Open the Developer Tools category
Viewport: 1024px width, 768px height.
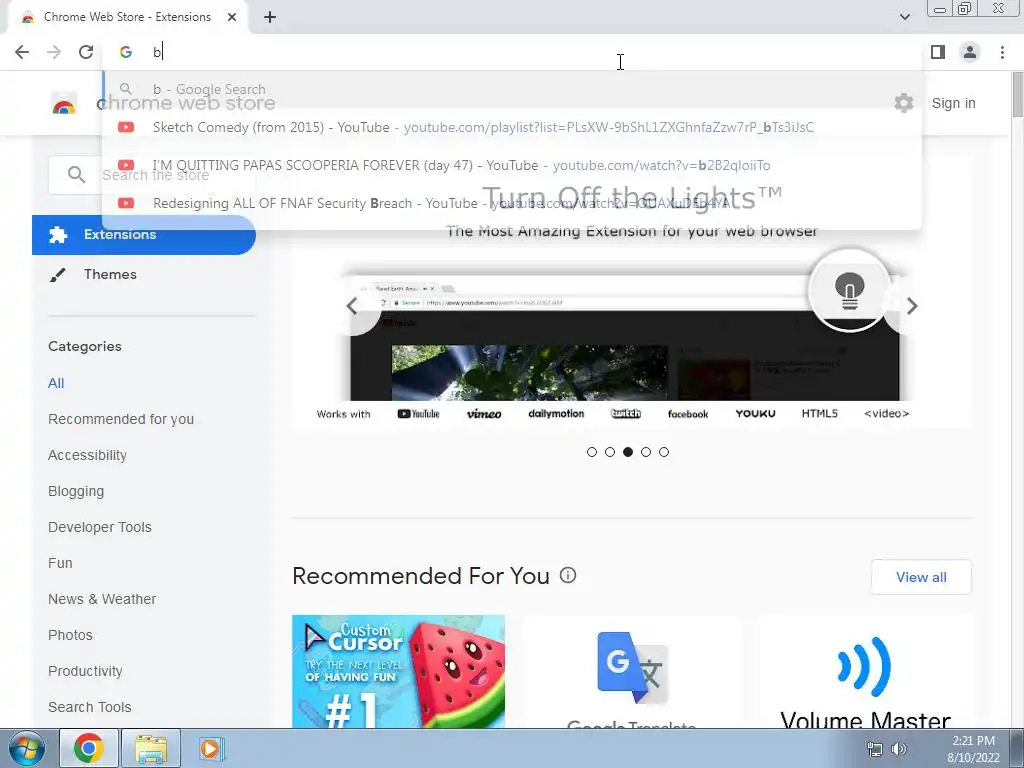100,527
